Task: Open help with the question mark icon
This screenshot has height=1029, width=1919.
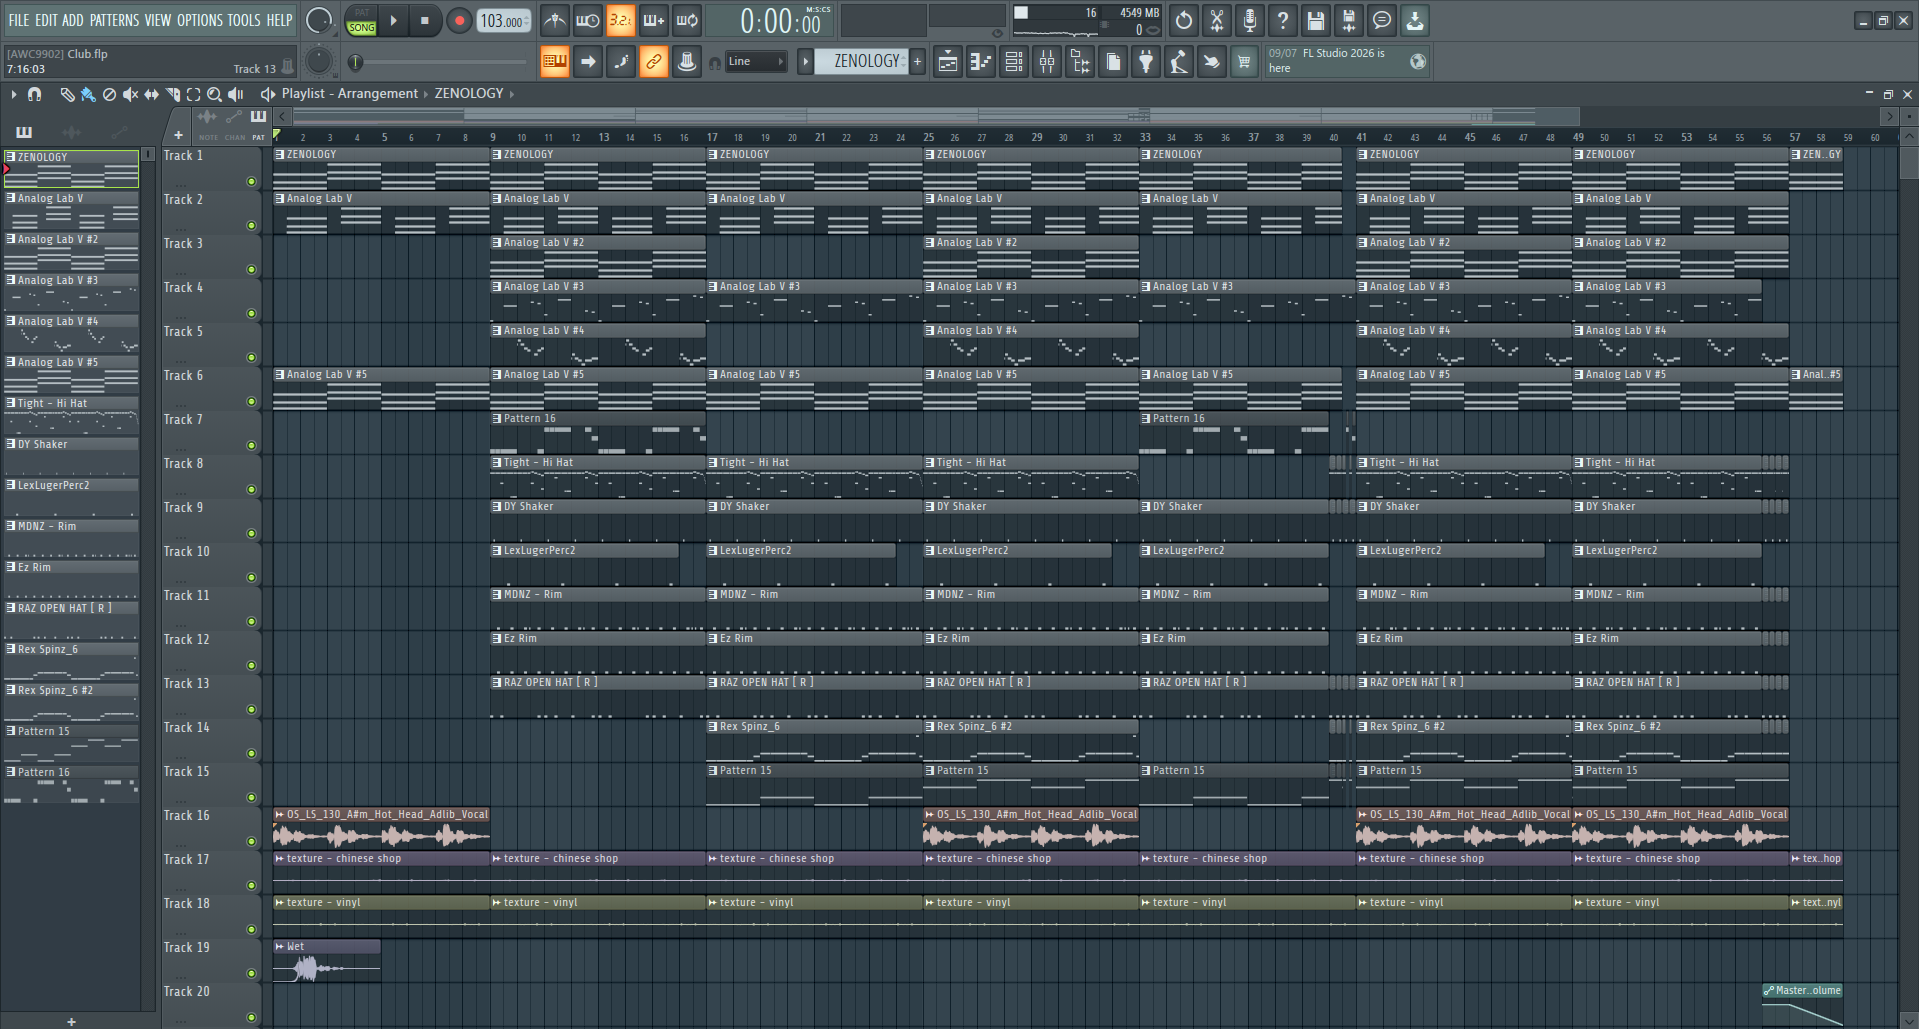Action: (1282, 20)
